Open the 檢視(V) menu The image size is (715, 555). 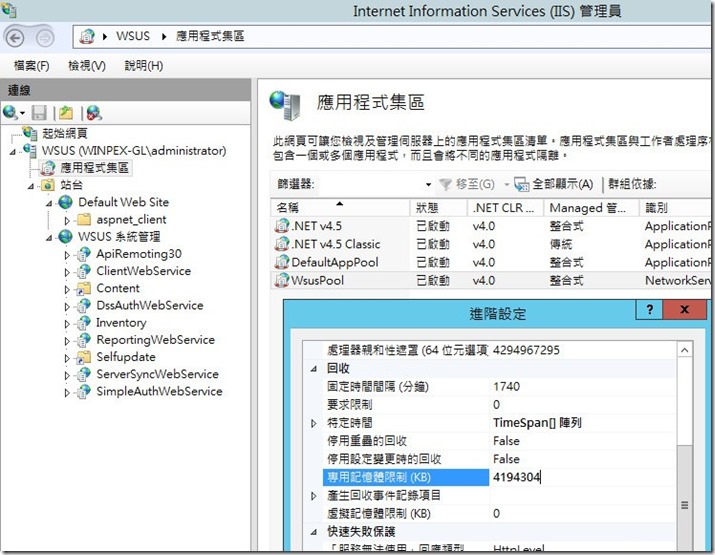(87, 66)
